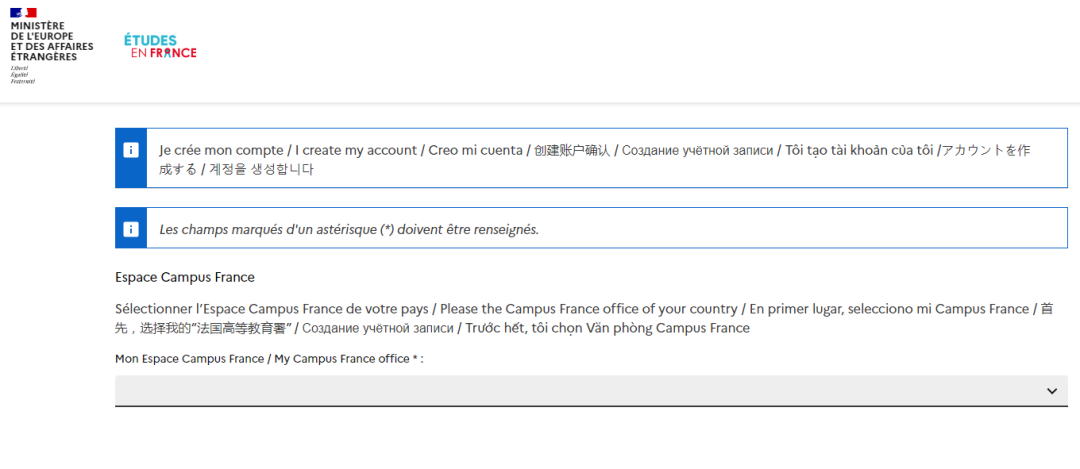Viewport: 1080px width, 469px height.
Task: Click the Korean text "계정을 생성합니다"
Action: [x=260, y=169]
